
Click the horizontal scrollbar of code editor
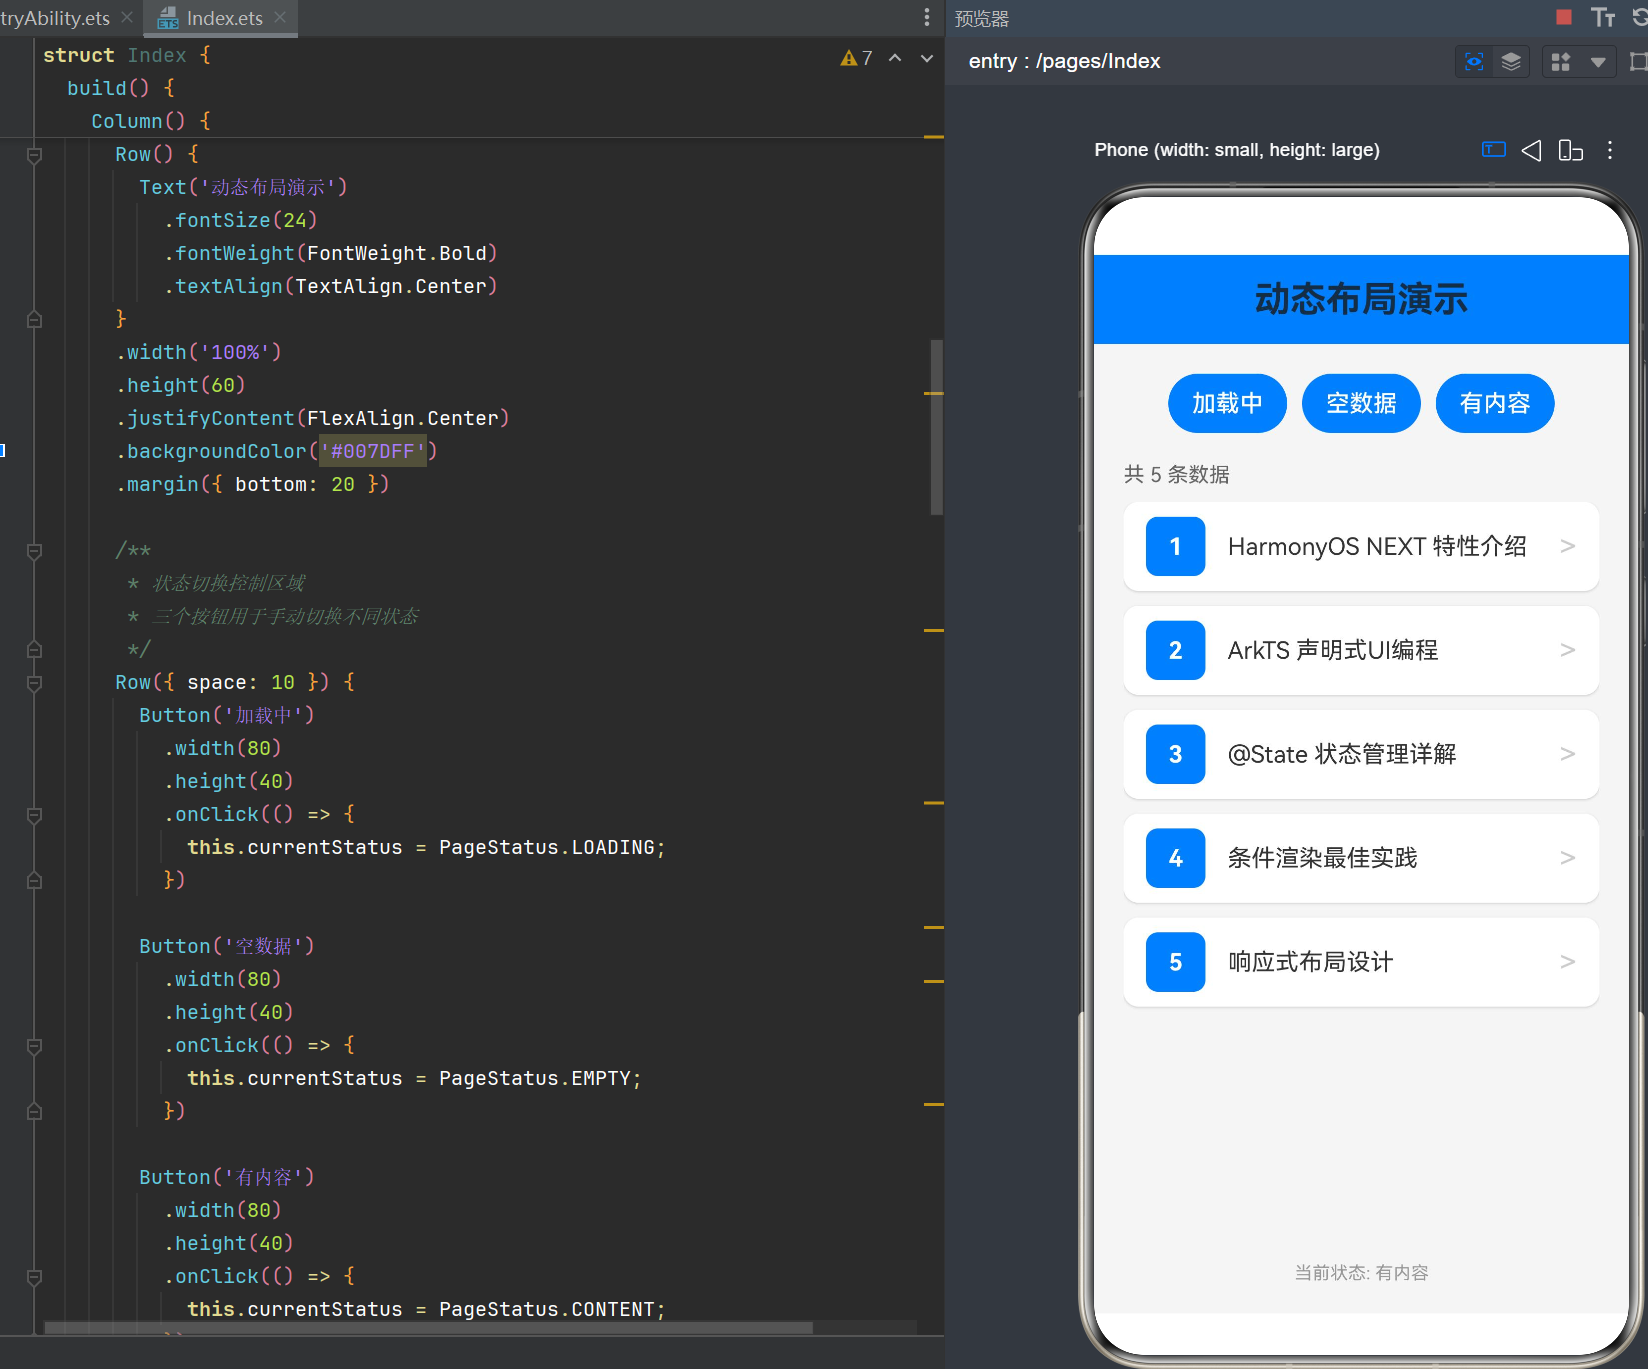[x=428, y=1327]
